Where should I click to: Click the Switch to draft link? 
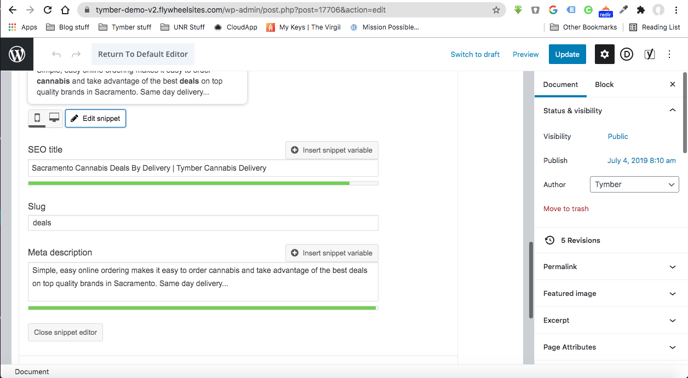[x=475, y=54]
